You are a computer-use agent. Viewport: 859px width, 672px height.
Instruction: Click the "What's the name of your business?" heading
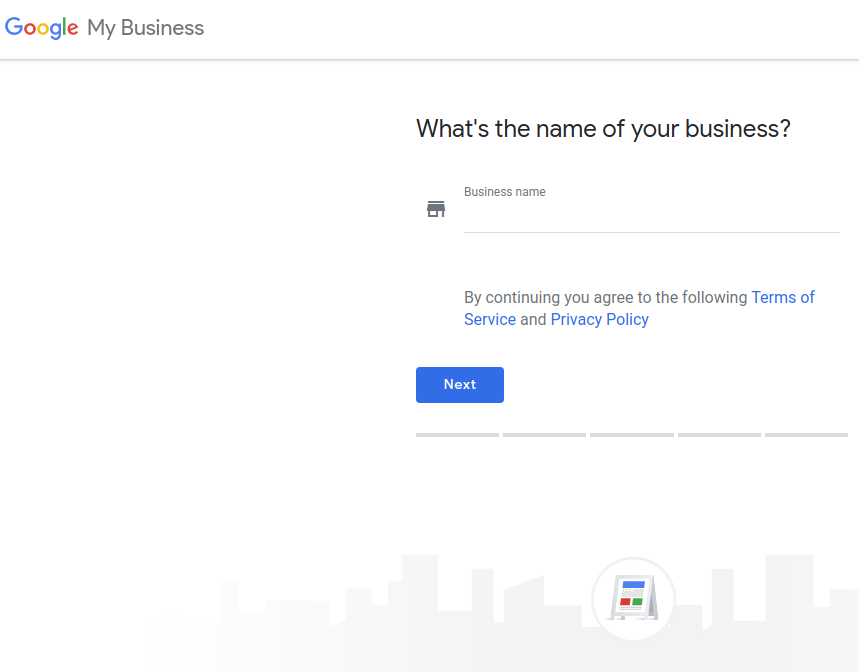[x=603, y=129]
